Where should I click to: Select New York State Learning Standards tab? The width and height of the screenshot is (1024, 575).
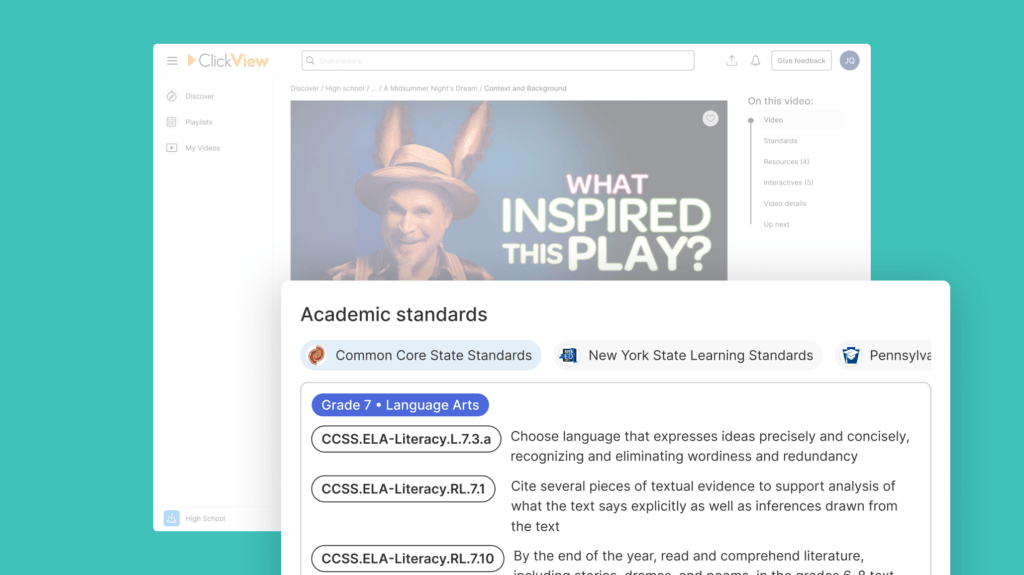688,355
